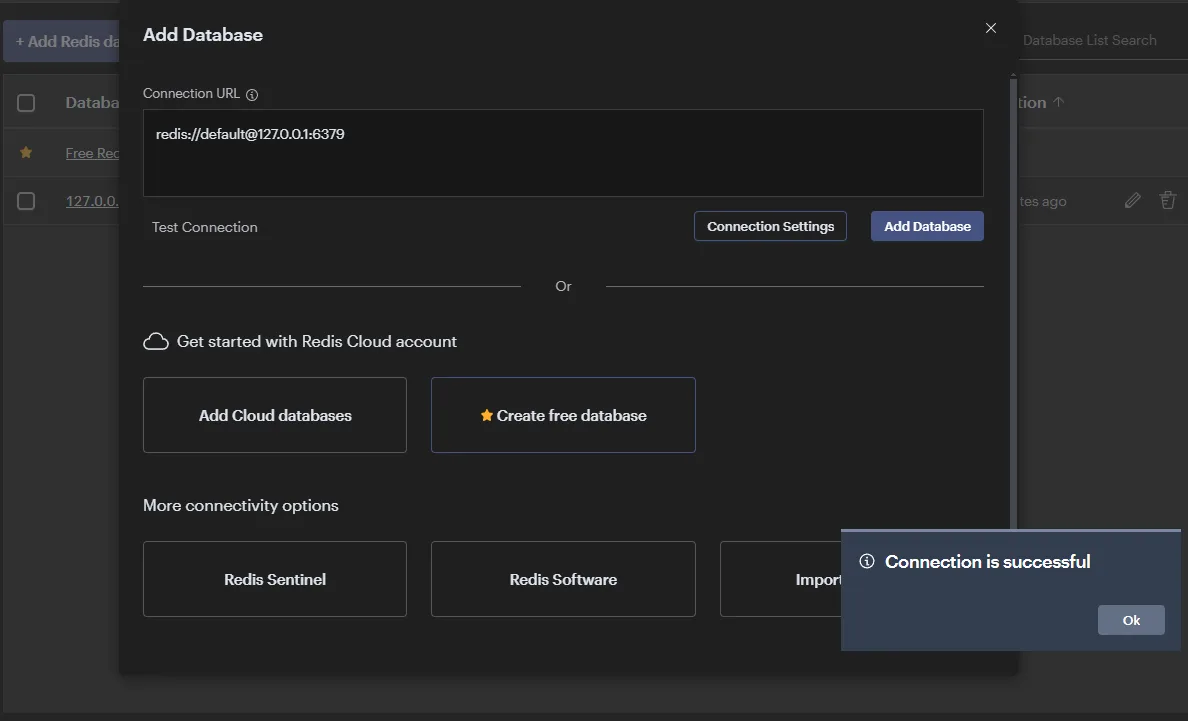Click the star icon on Create free database

(486, 415)
